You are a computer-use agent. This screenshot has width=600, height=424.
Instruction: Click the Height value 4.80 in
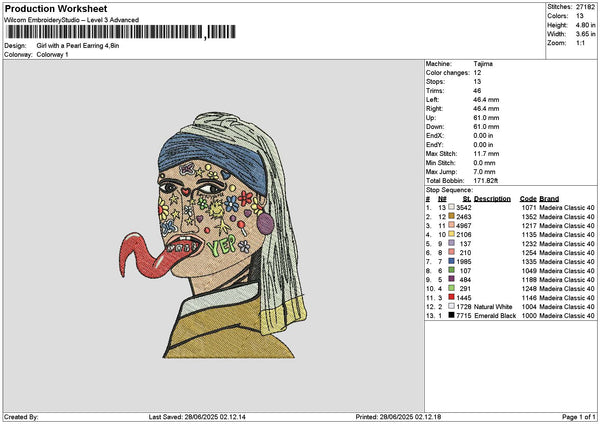pos(585,25)
